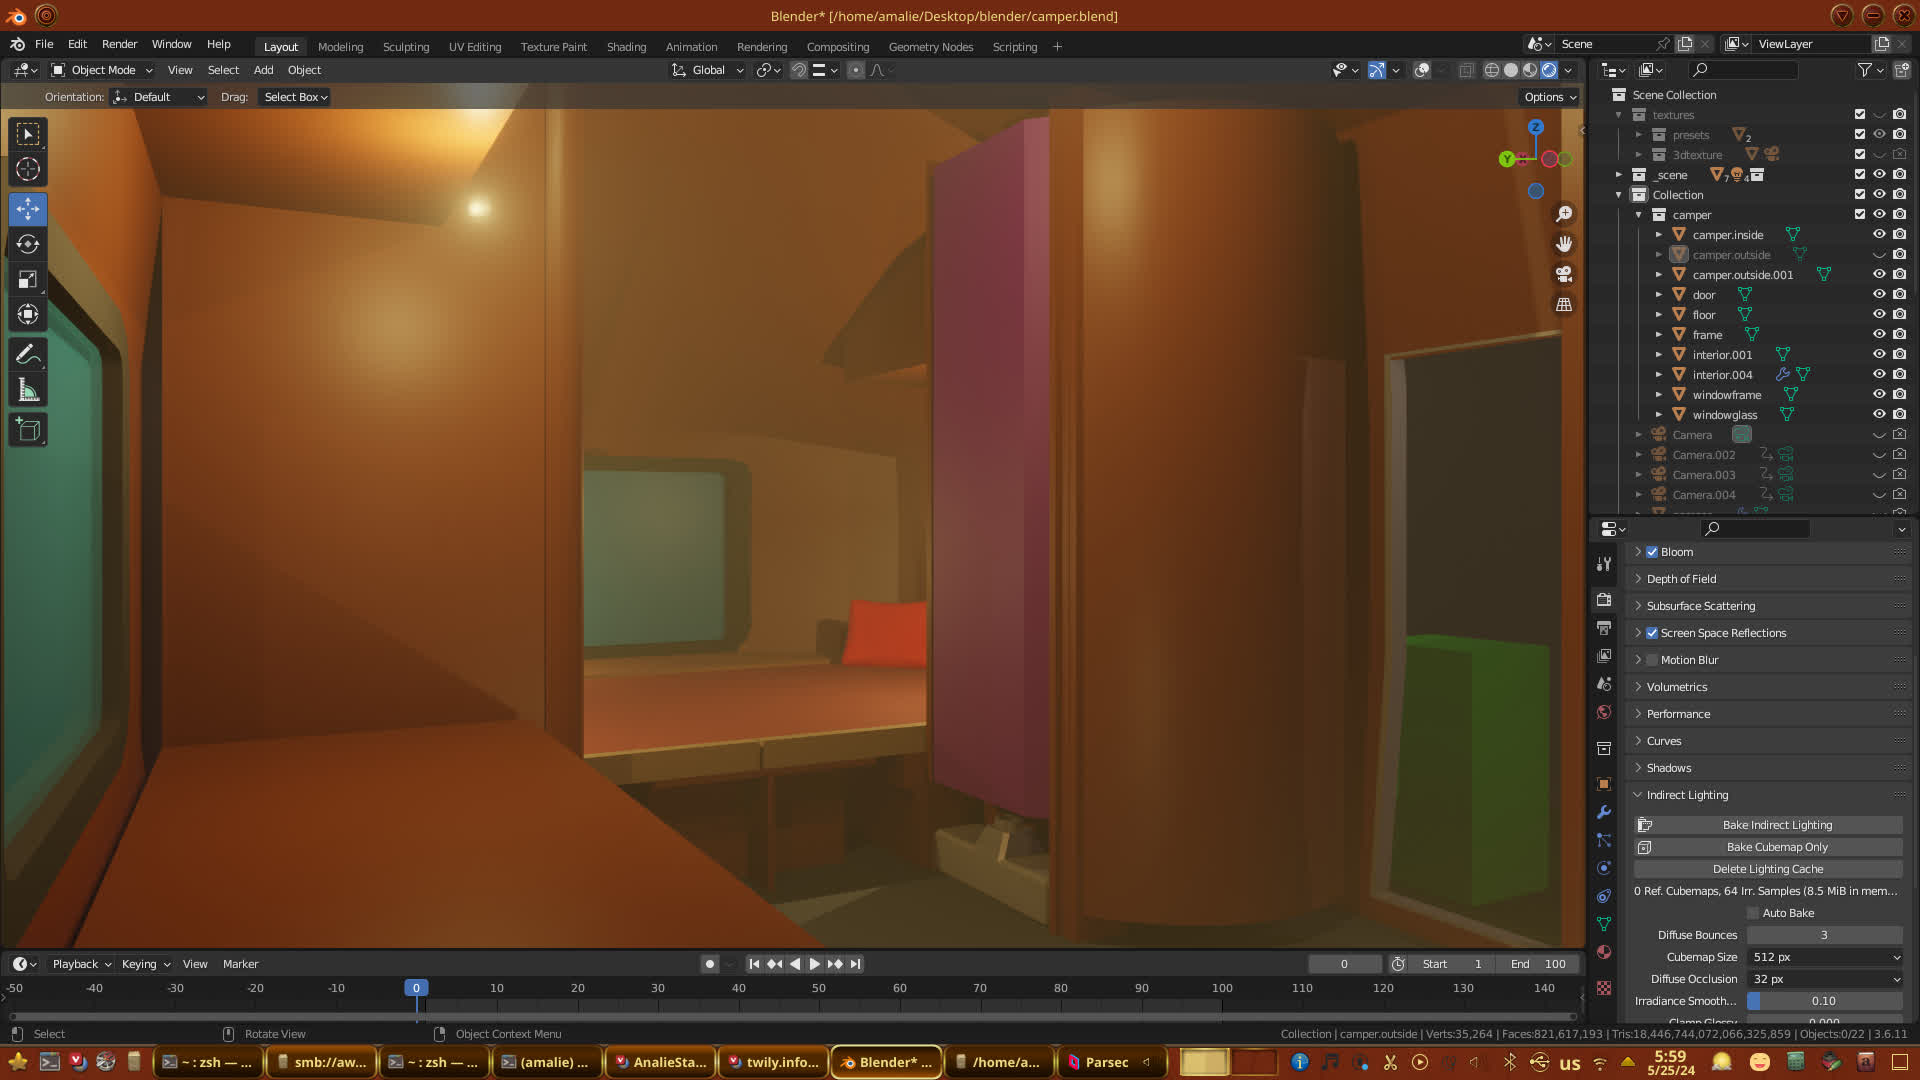Open the Object Mode dropdown

point(102,70)
